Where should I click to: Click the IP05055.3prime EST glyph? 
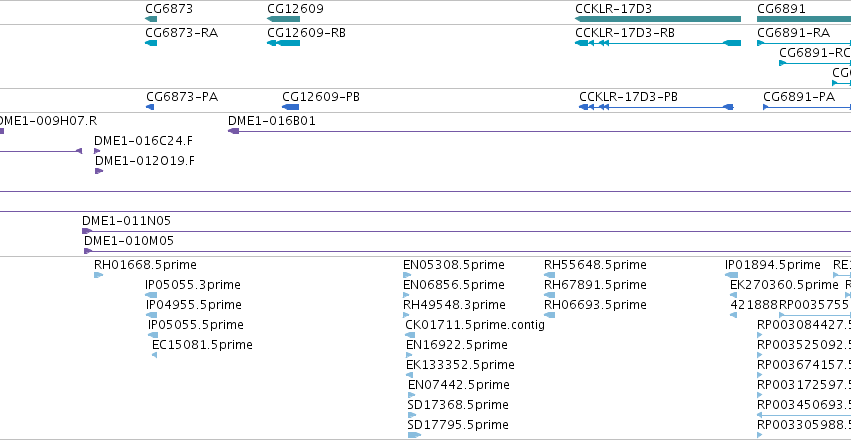click(x=151, y=295)
